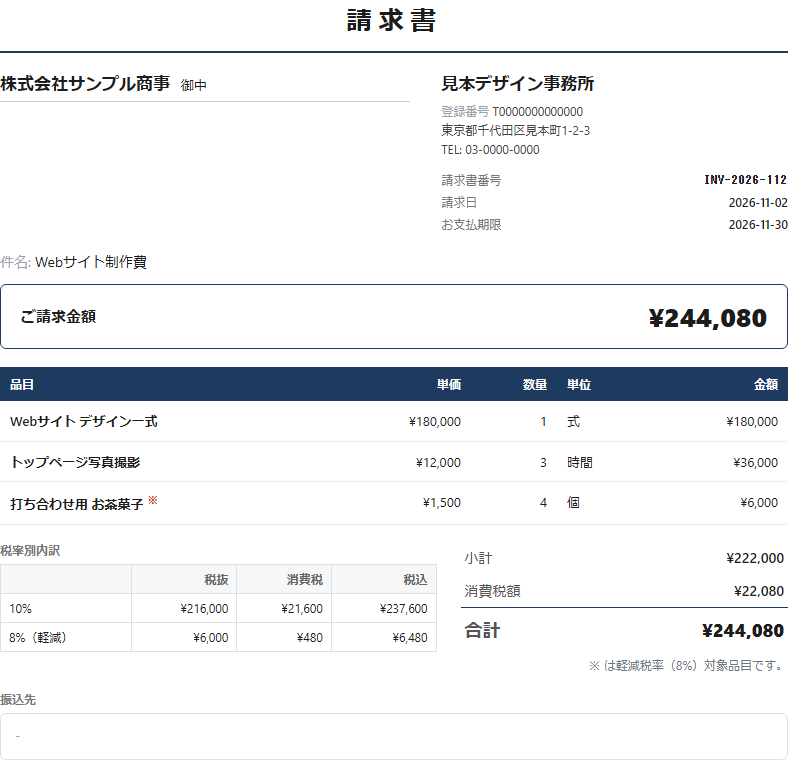Click unit price ¥1,500
Image resolution: width=788 pixels, height=760 pixels.
(442, 503)
